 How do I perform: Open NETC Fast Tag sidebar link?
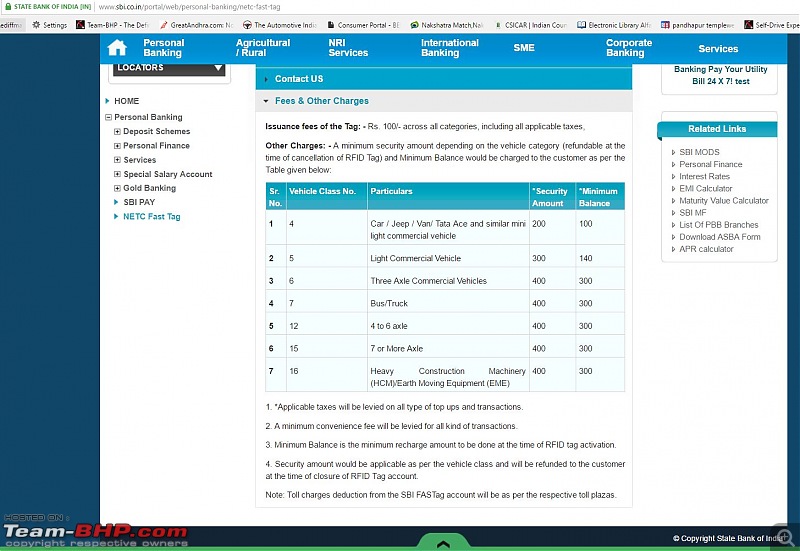(x=152, y=216)
